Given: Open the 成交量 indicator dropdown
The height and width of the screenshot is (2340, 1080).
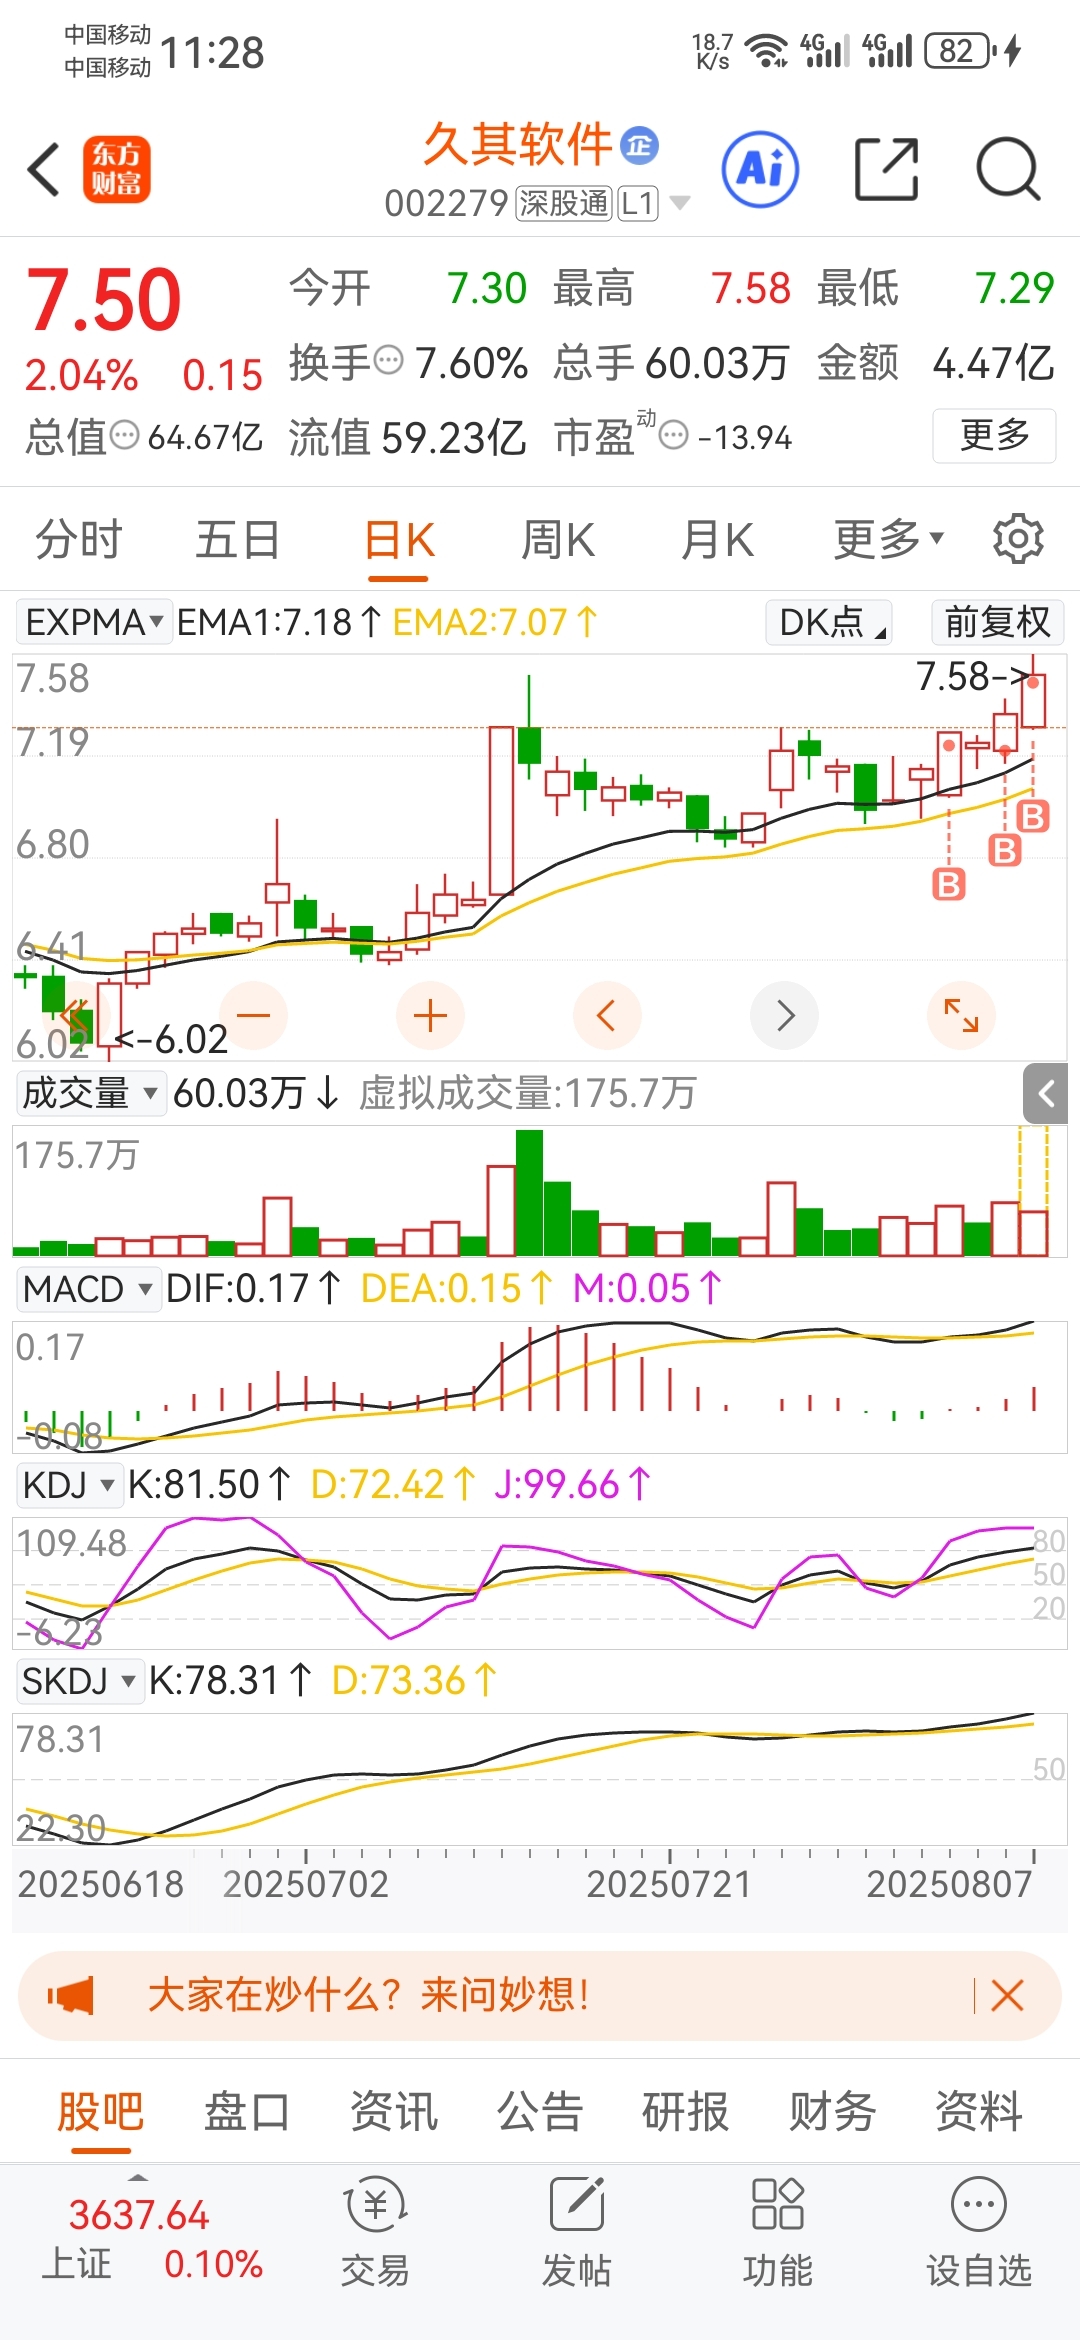Looking at the screenshot, I should [90, 1093].
